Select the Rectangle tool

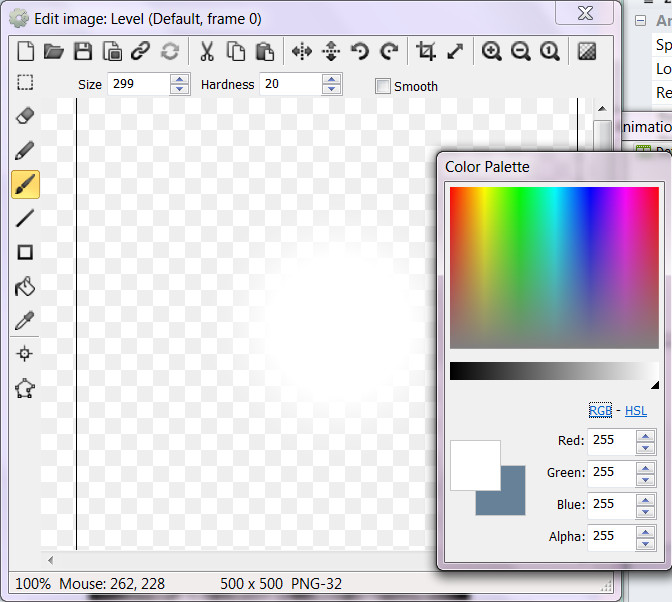25,253
